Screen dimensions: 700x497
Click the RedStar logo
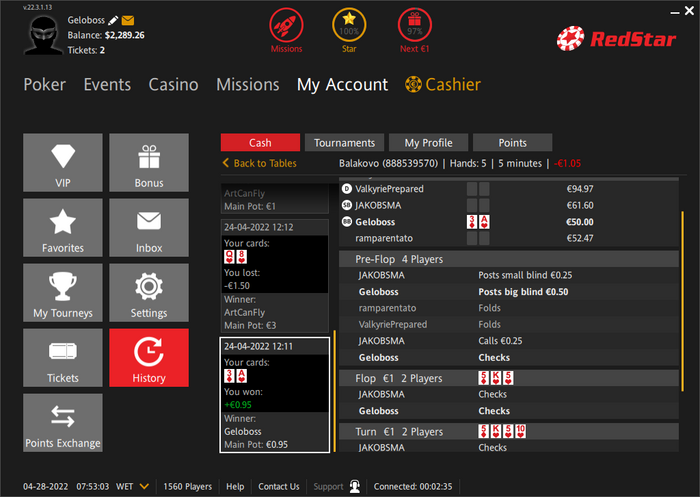(616, 38)
